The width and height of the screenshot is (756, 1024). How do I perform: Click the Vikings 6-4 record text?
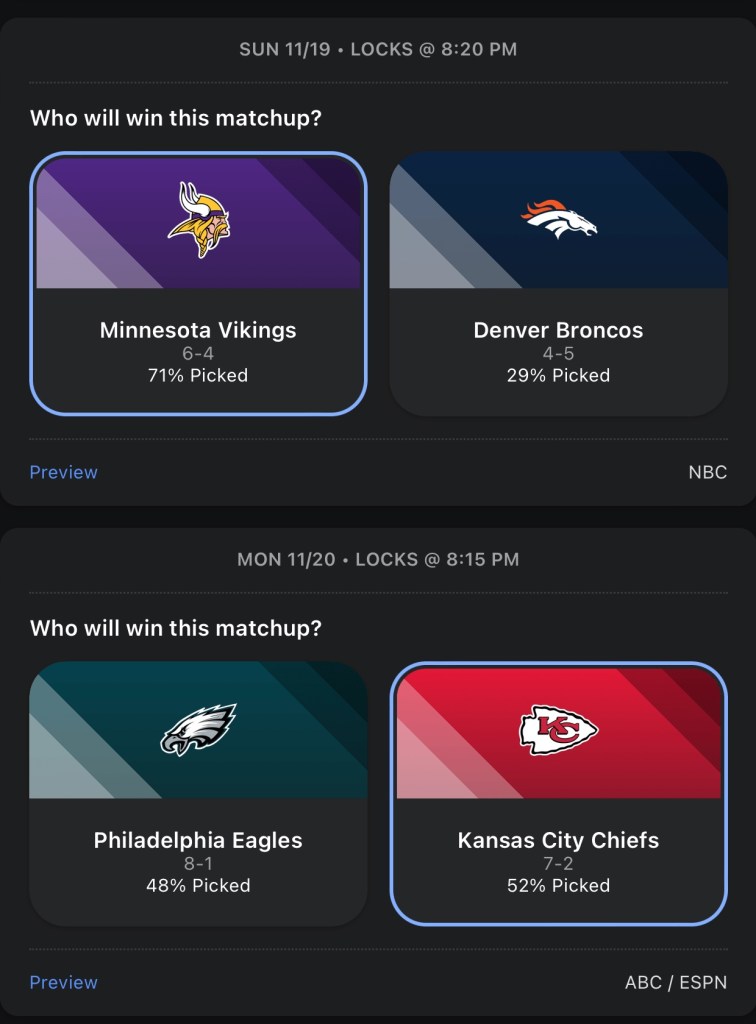coord(198,354)
